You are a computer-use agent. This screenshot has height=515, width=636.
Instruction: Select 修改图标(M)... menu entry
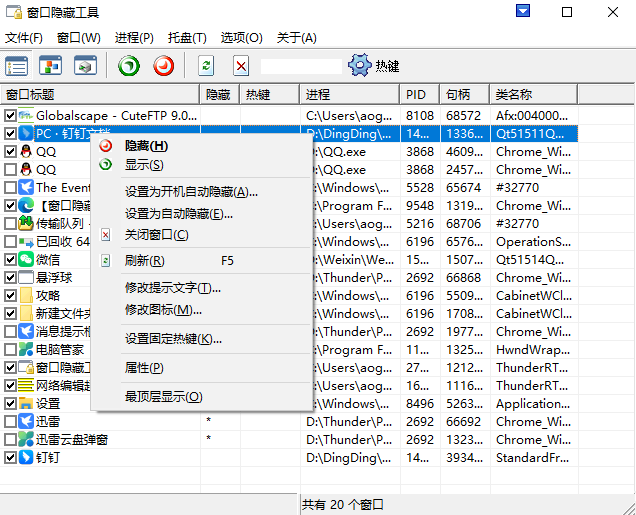coord(202,310)
